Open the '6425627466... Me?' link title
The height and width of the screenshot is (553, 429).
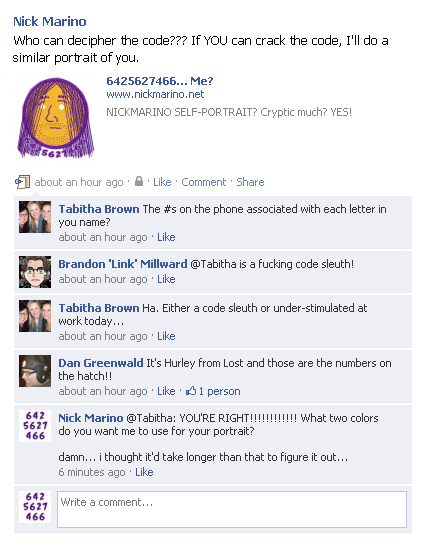[x=160, y=81]
